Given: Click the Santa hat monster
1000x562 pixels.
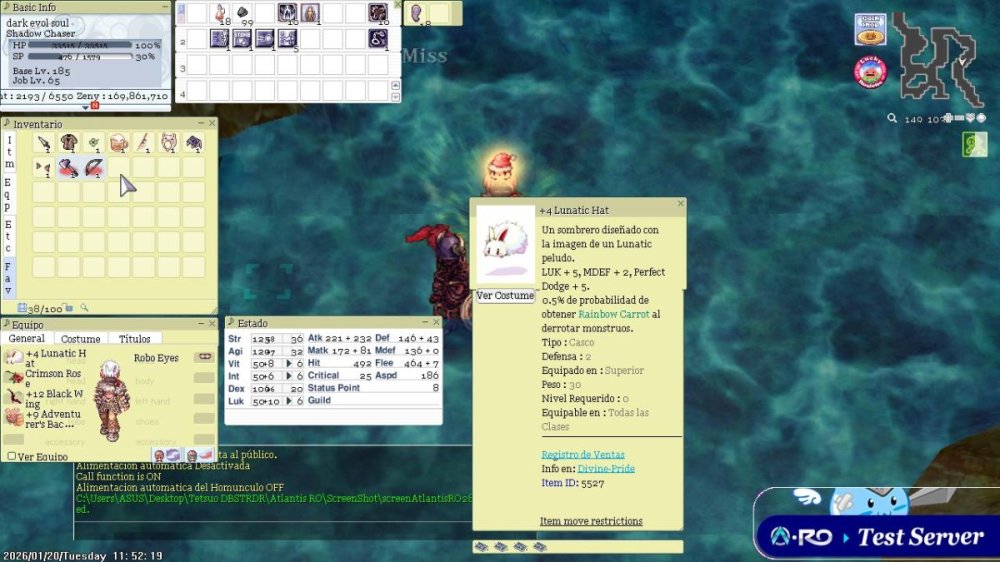Looking at the screenshot, I should [x=501, y=174].
